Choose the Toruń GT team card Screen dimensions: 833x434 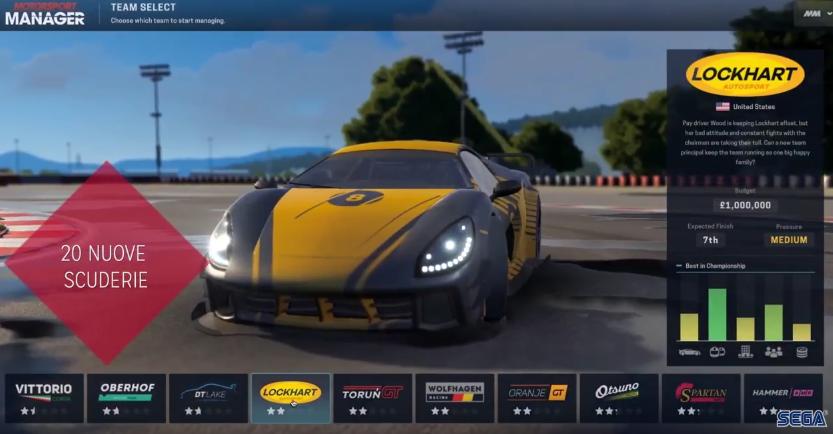pos(372,398)
